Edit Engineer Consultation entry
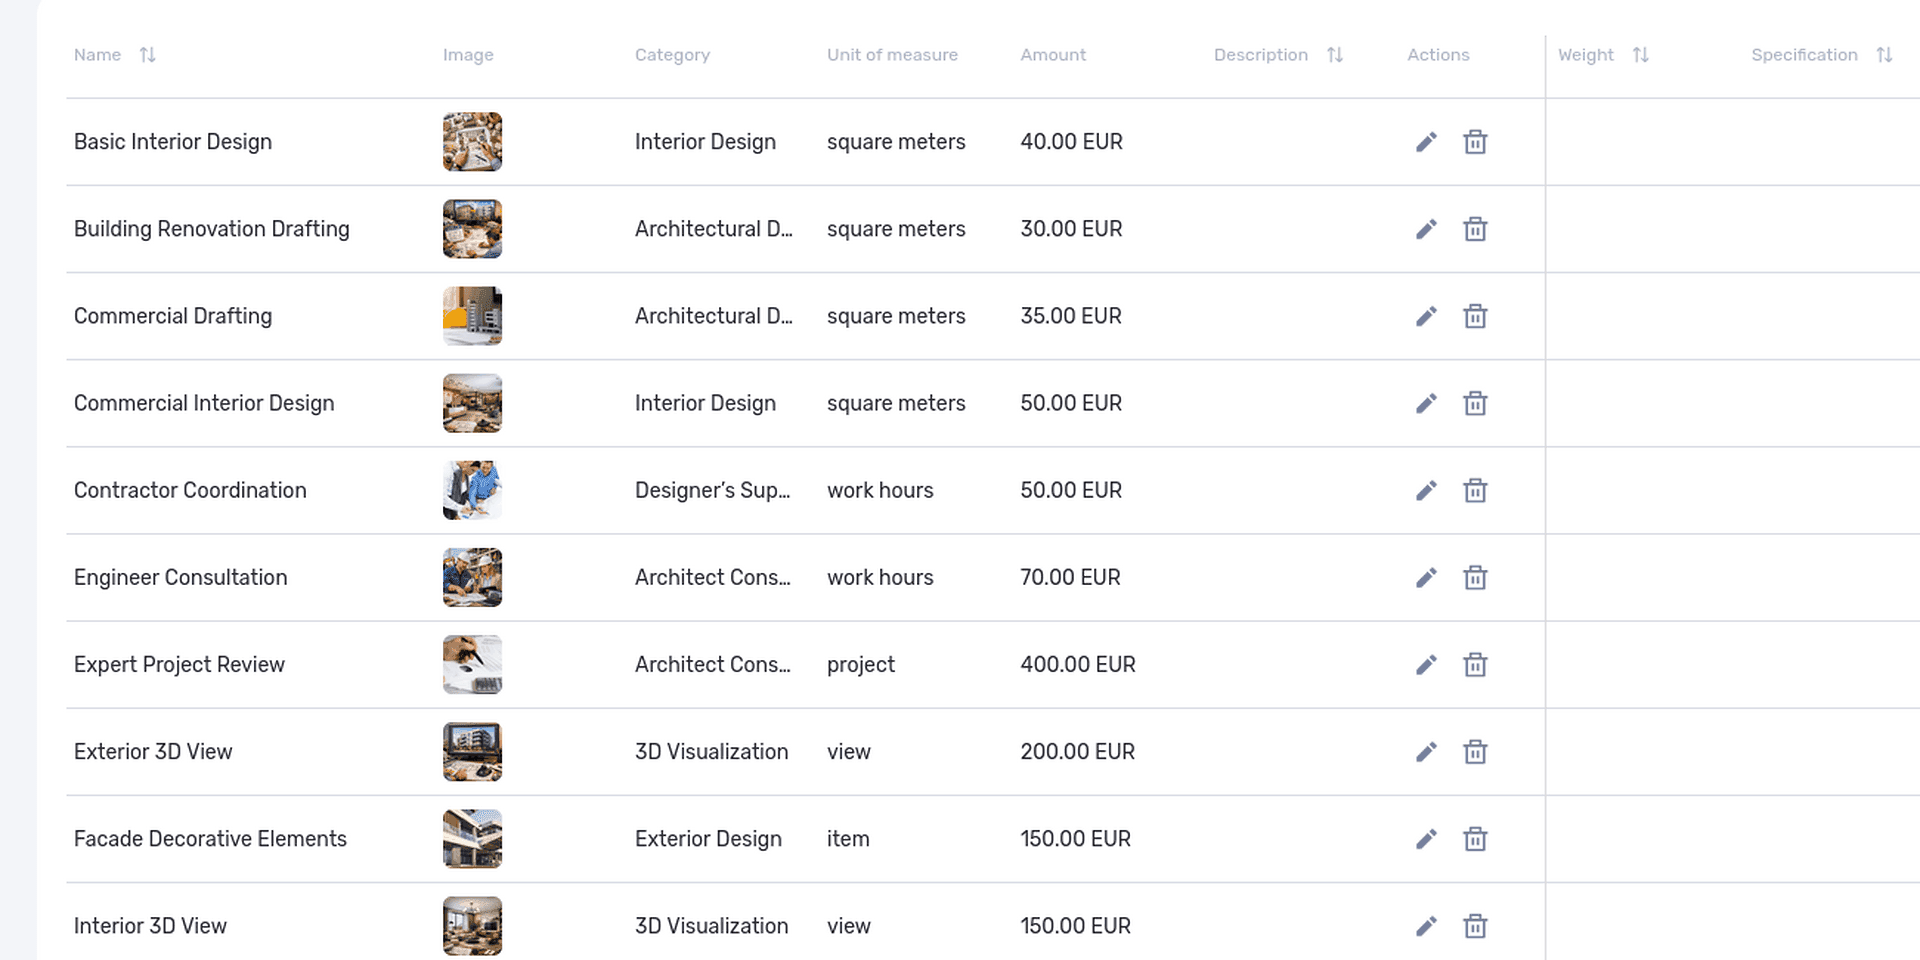 click(1426, 577)
